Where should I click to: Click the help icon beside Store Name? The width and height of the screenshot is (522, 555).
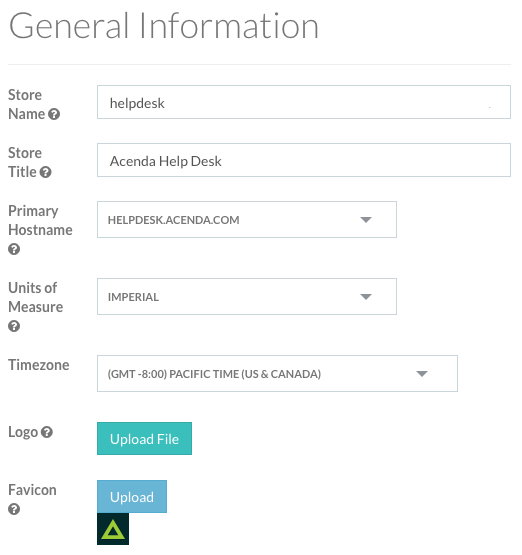pos(54,114)
